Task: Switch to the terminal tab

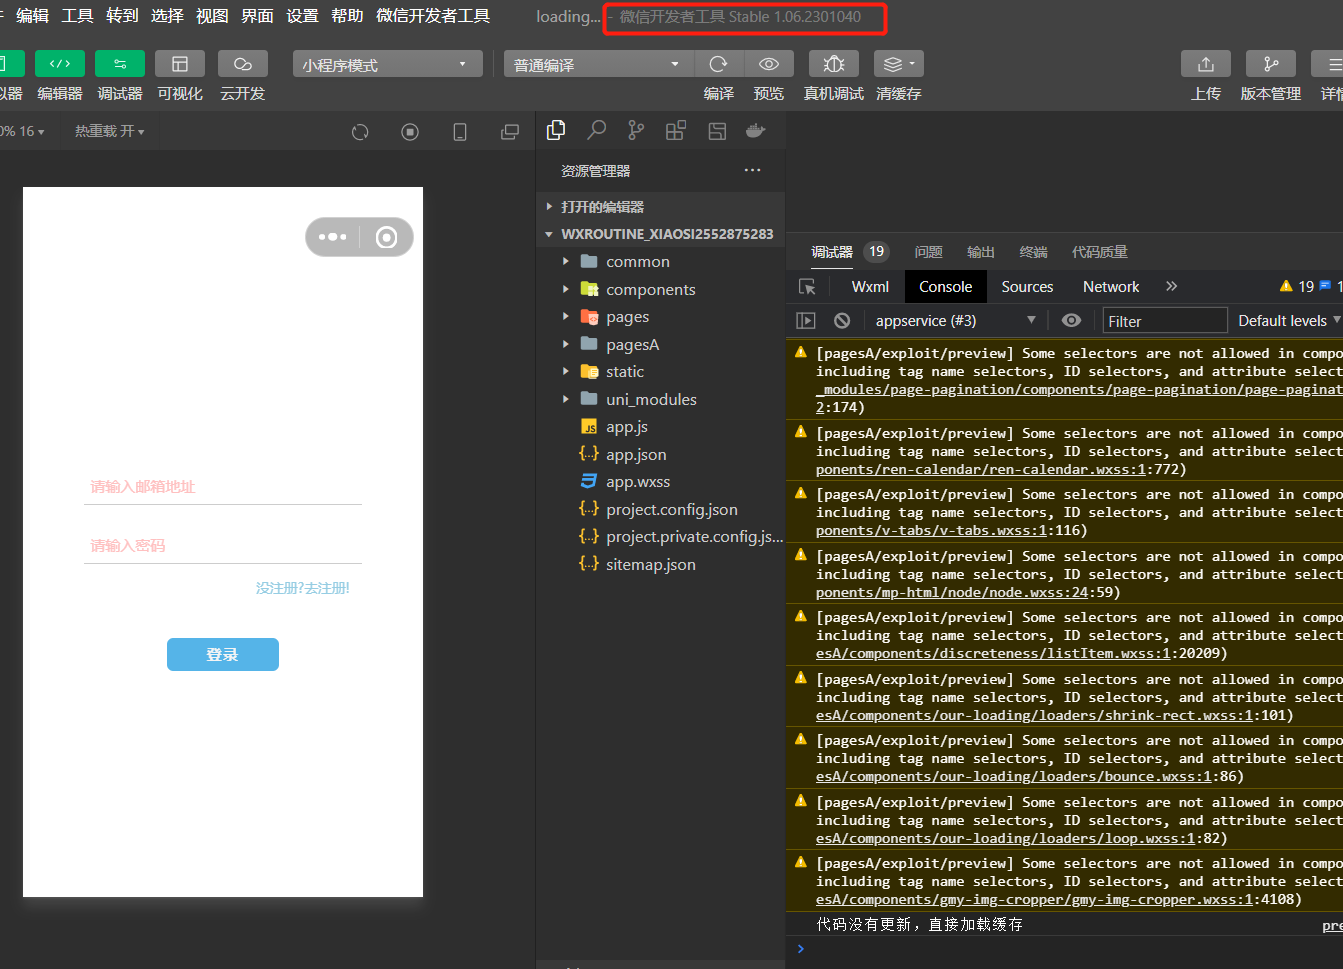Action: [1033, 252]
